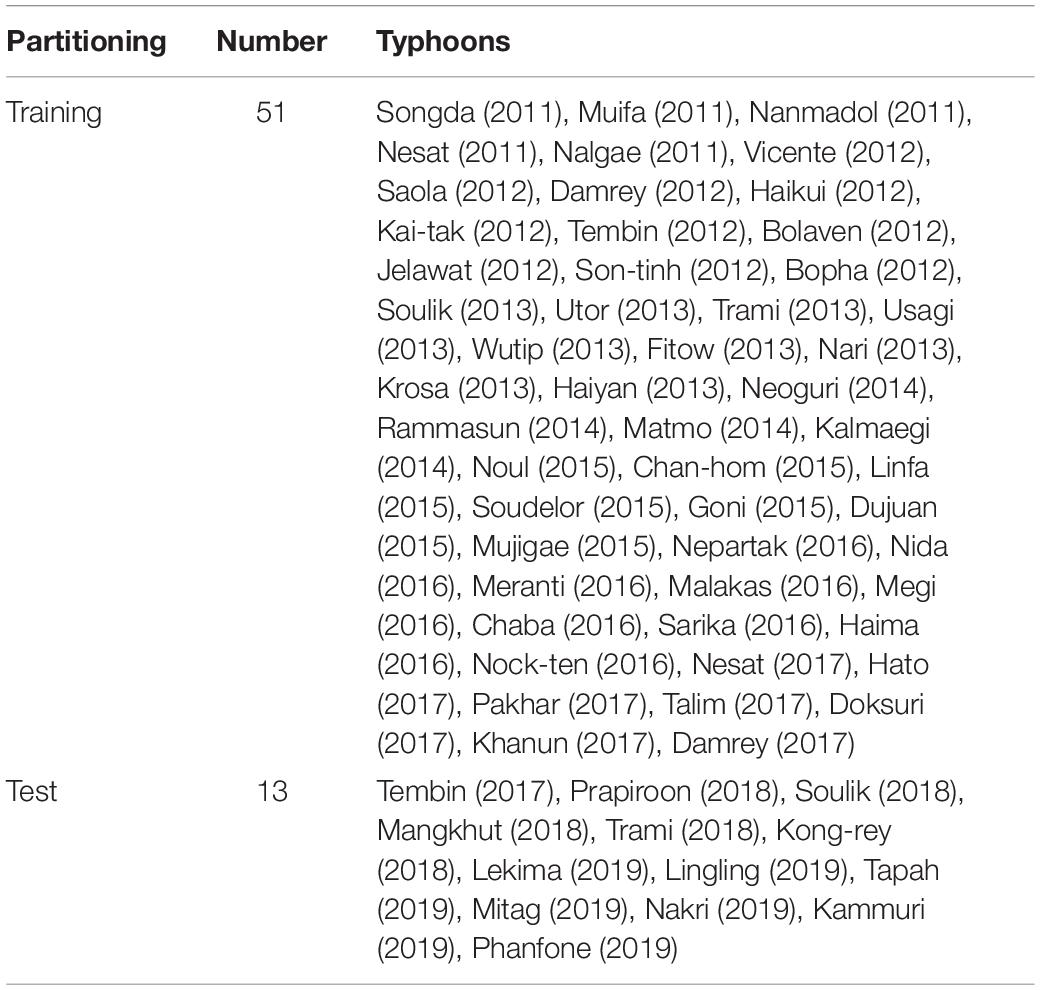Click the Number column header

tap(272, 42)
